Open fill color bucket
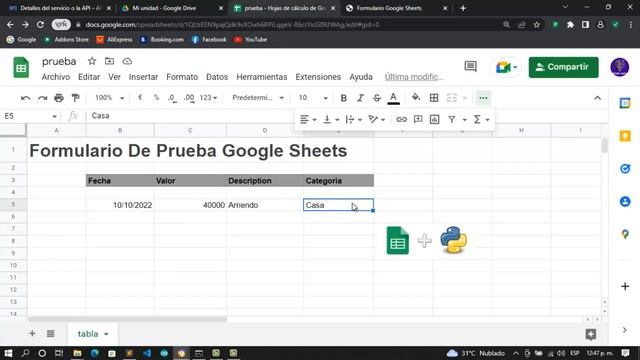The image size is (640, 360). (x=416, y=98)
